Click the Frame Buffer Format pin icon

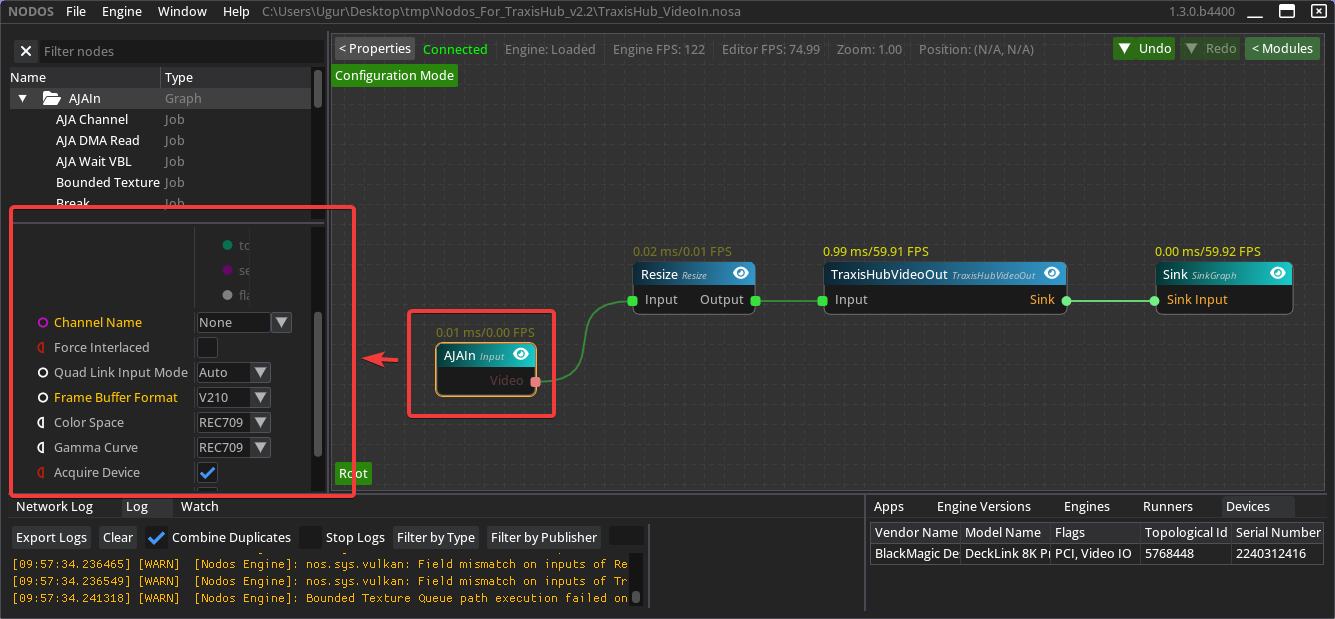click(43, 398)
